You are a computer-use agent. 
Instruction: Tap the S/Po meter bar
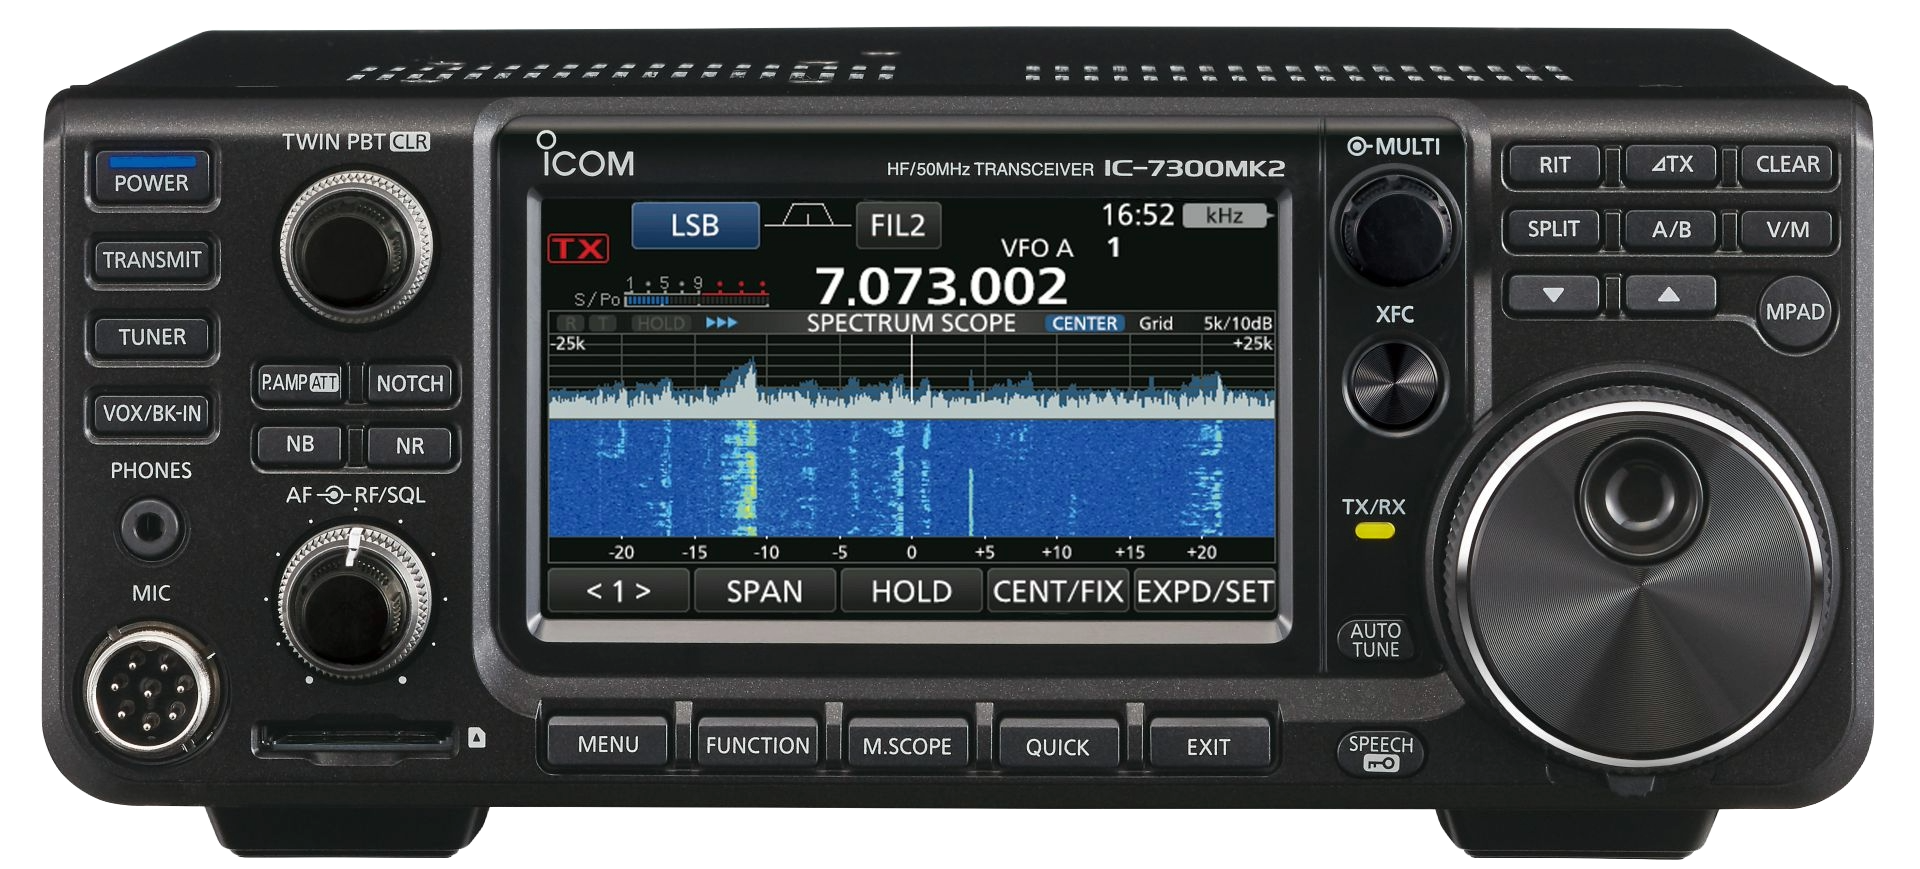tap(697, 298)
